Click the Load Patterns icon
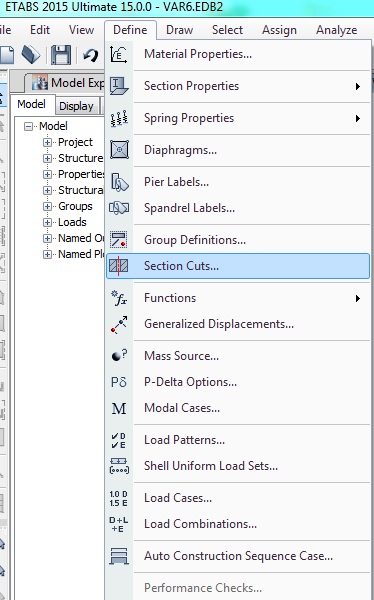The height and width of the screenshot is (600, 374). point(119,440)
